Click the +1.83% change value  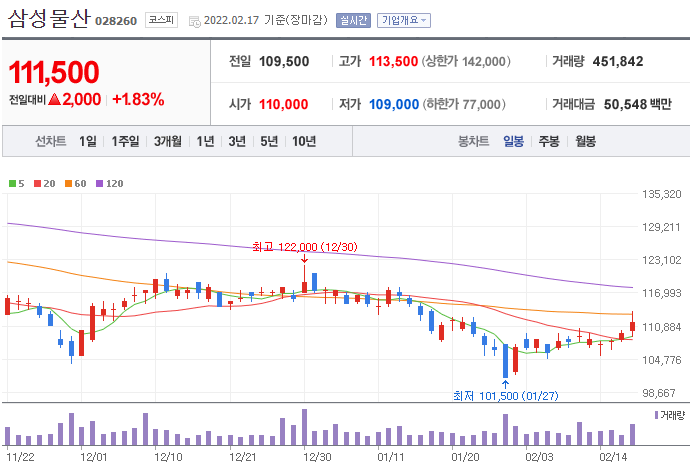(138, 99)
